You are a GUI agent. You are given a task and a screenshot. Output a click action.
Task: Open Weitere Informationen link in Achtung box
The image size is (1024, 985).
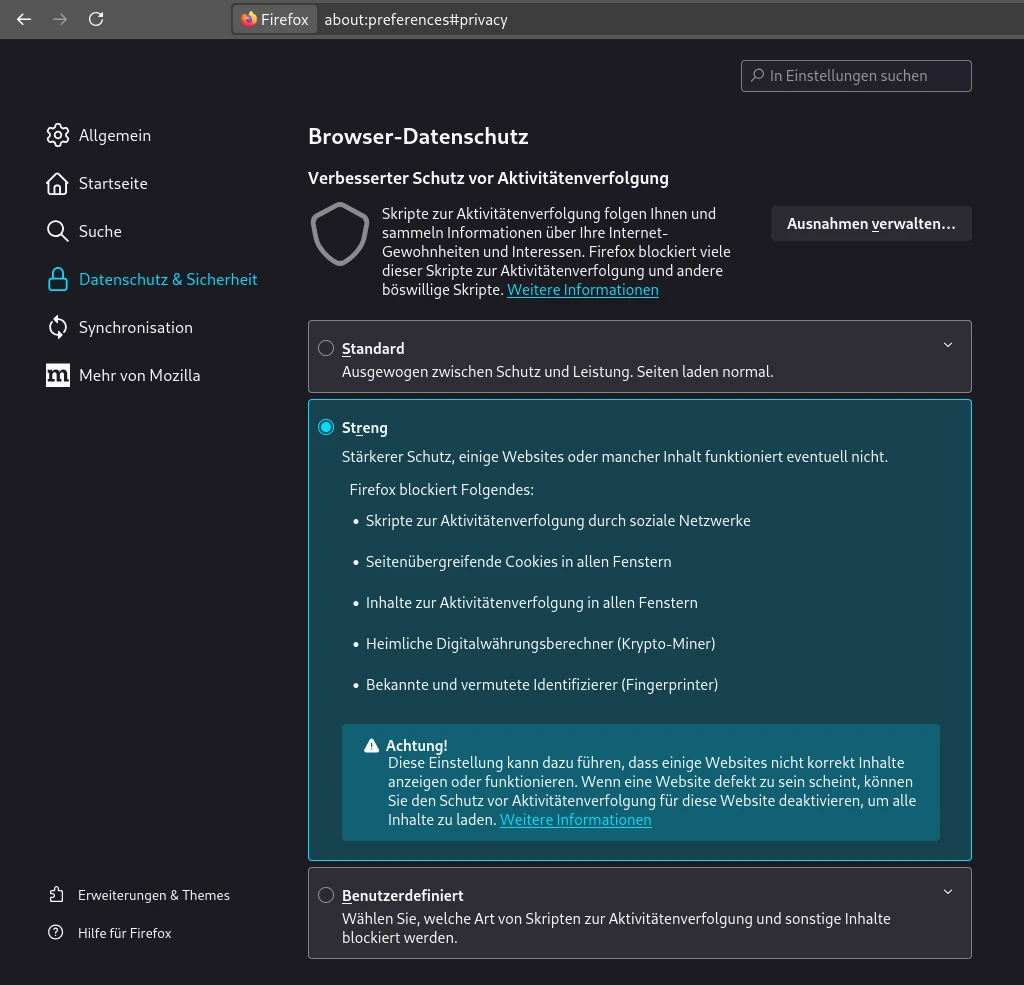pos(575,820)
